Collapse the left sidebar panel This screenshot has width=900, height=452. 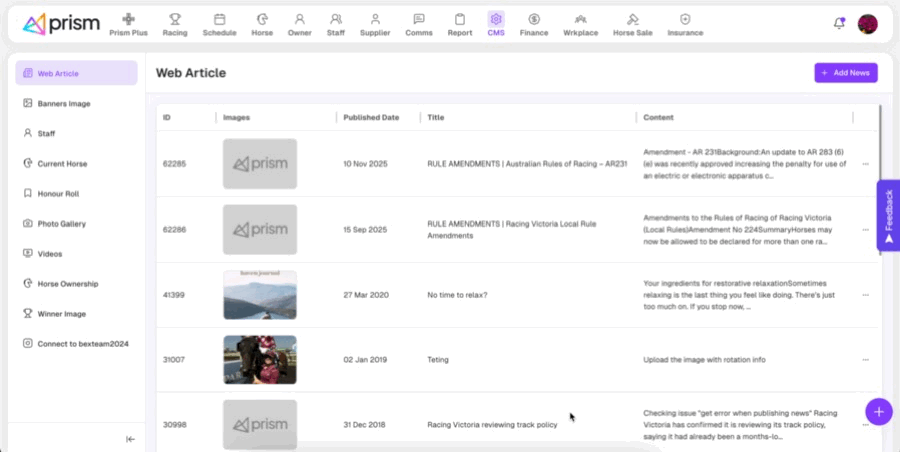130,439
